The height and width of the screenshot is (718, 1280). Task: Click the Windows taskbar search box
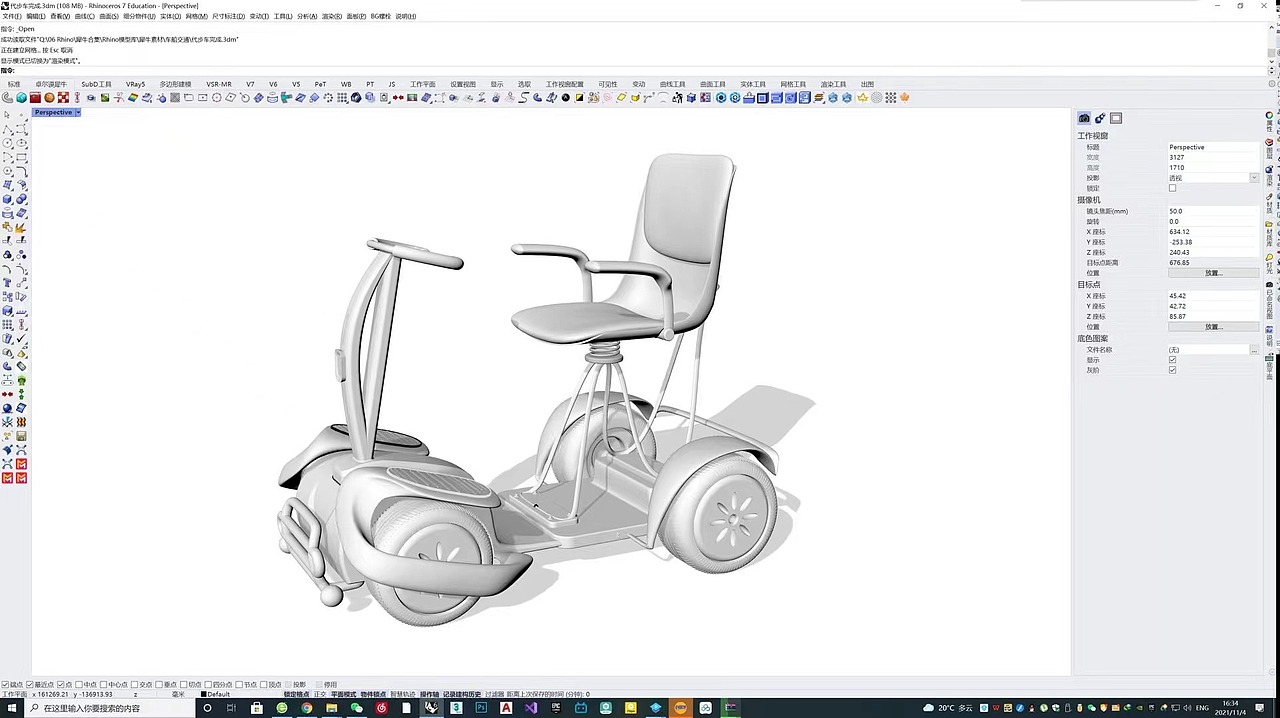108,708
